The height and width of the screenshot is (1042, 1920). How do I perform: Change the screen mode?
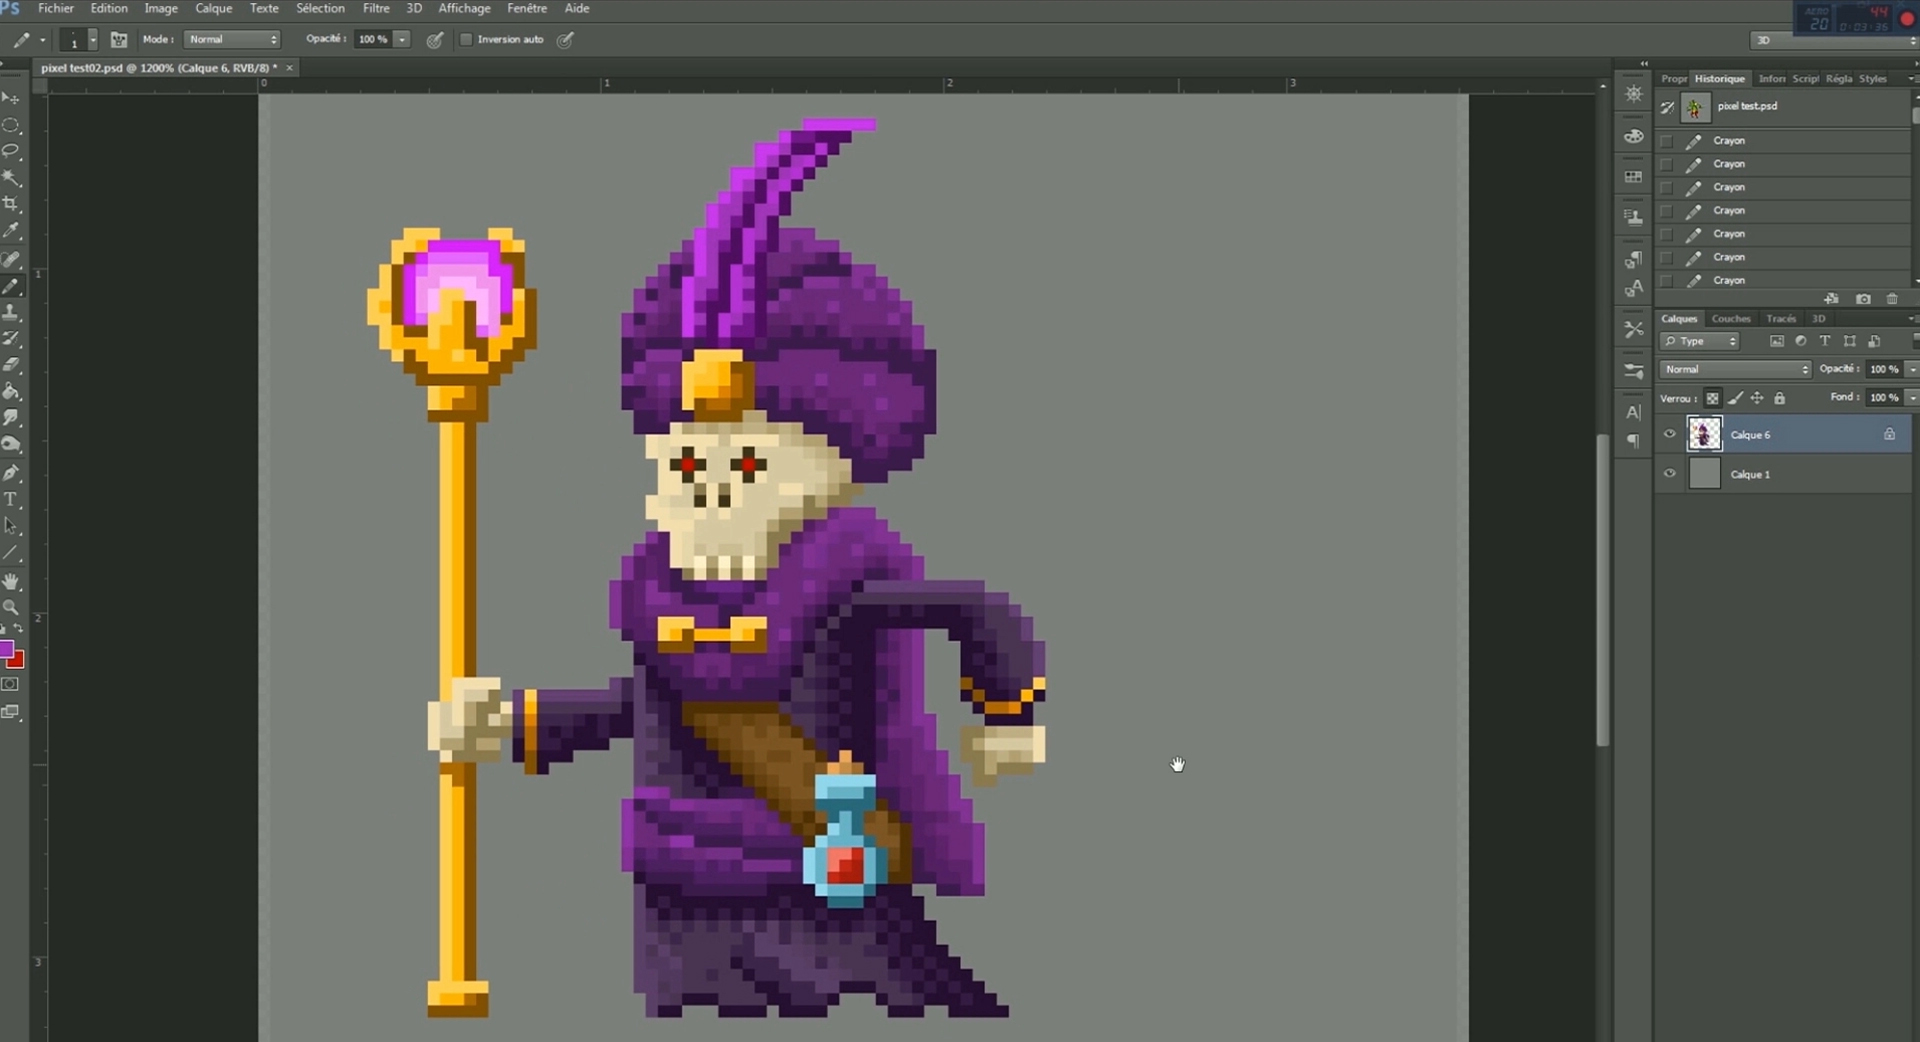[10, 712]
